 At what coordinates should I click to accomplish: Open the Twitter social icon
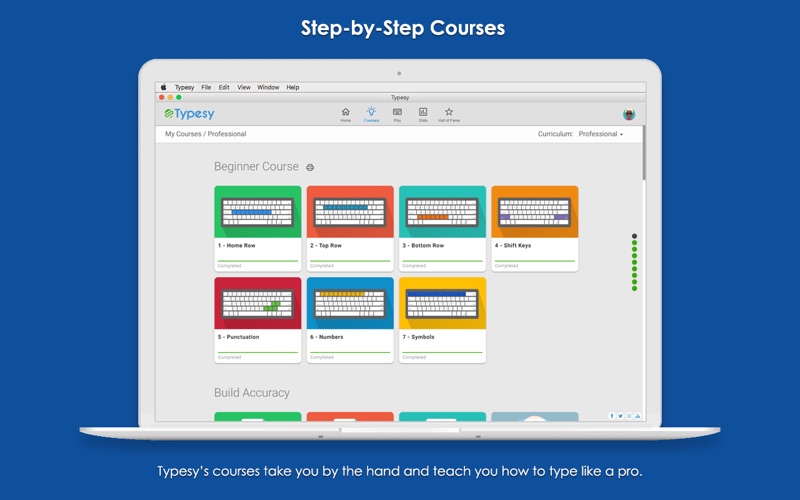click(x=620, y=416)
